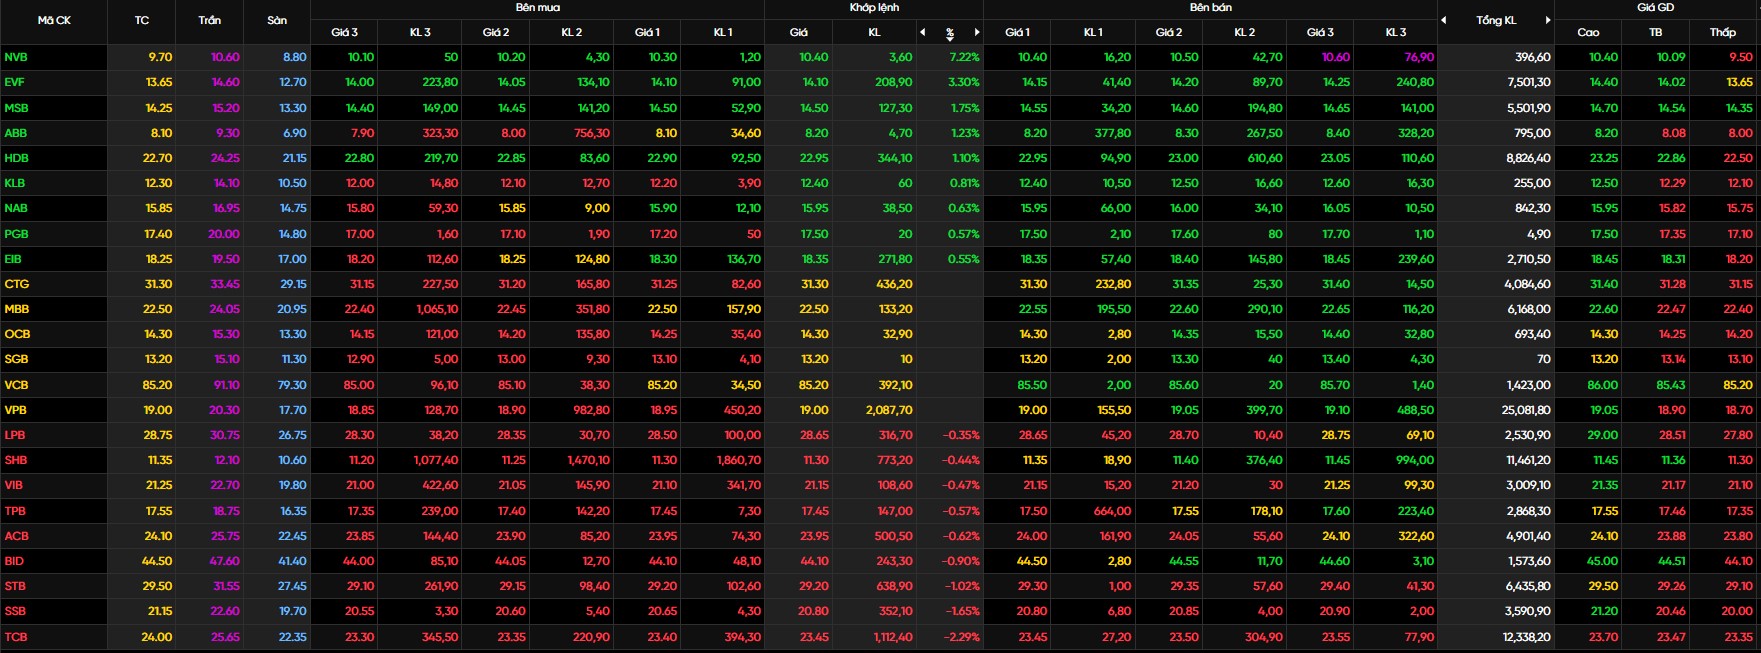The width and height of the screenshot is (1761, 653).
Task: Open the VPB stock symbol
Action: click(16, 410)
